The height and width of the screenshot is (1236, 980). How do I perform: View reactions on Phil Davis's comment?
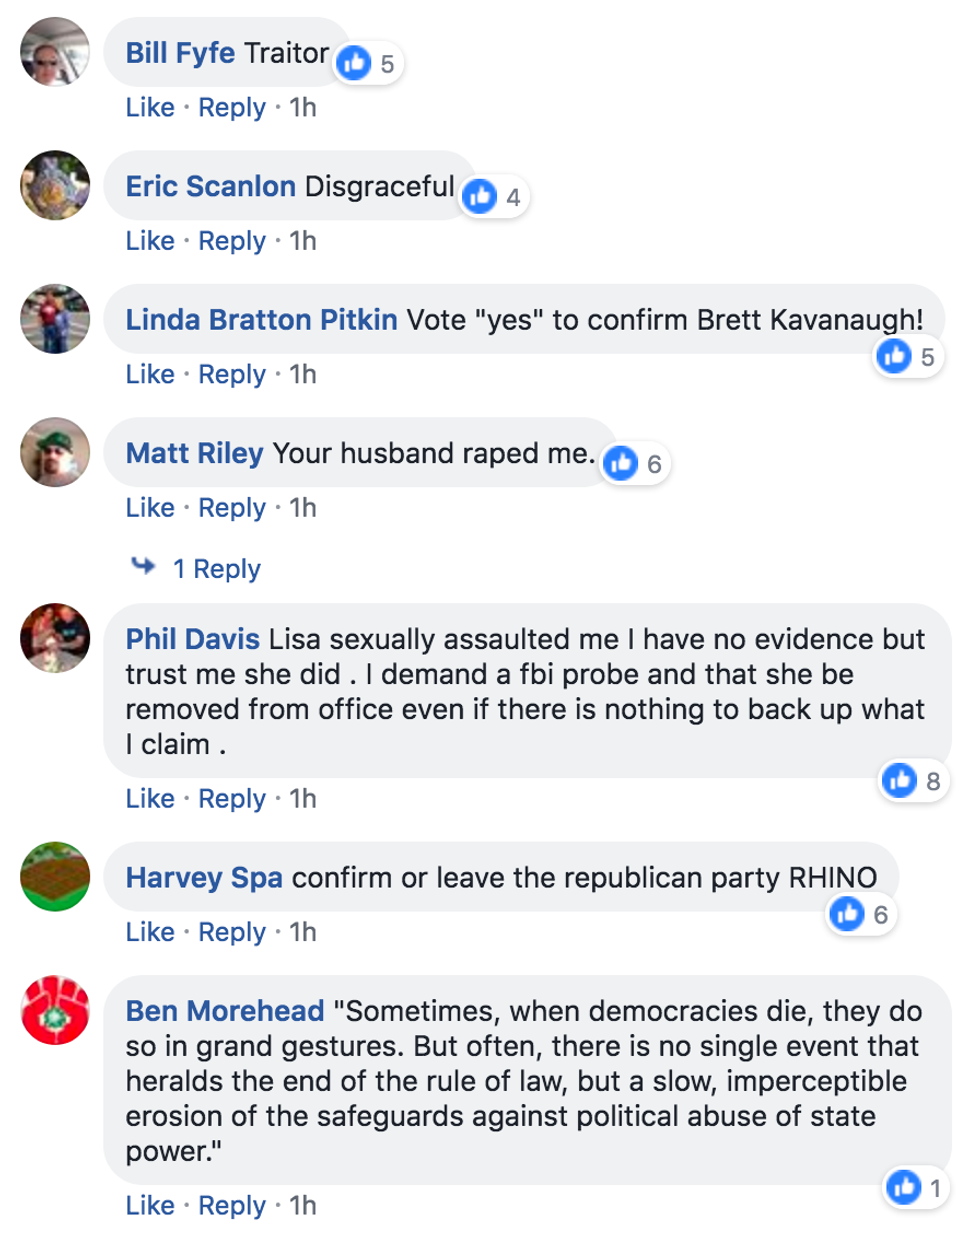(x=899, y=780)
